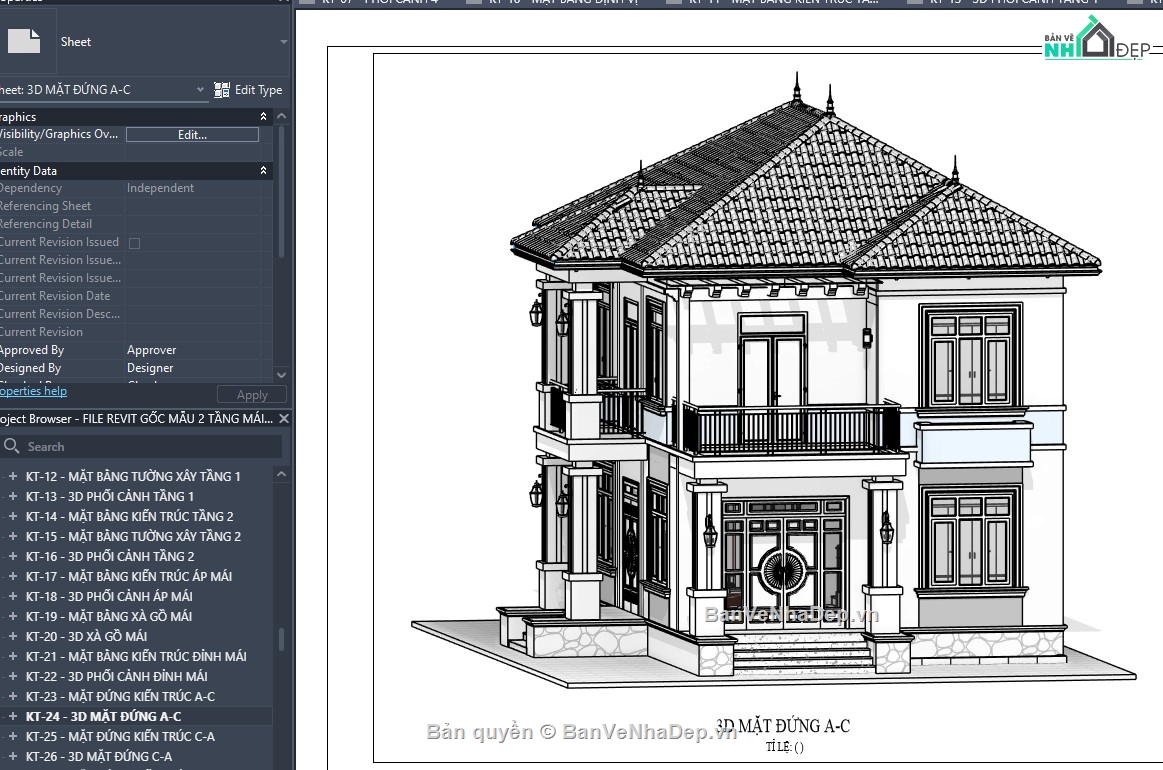This screenshot has height=770, width=1163.
Task: Click the search magnifier icon
Action: [11, 446]
